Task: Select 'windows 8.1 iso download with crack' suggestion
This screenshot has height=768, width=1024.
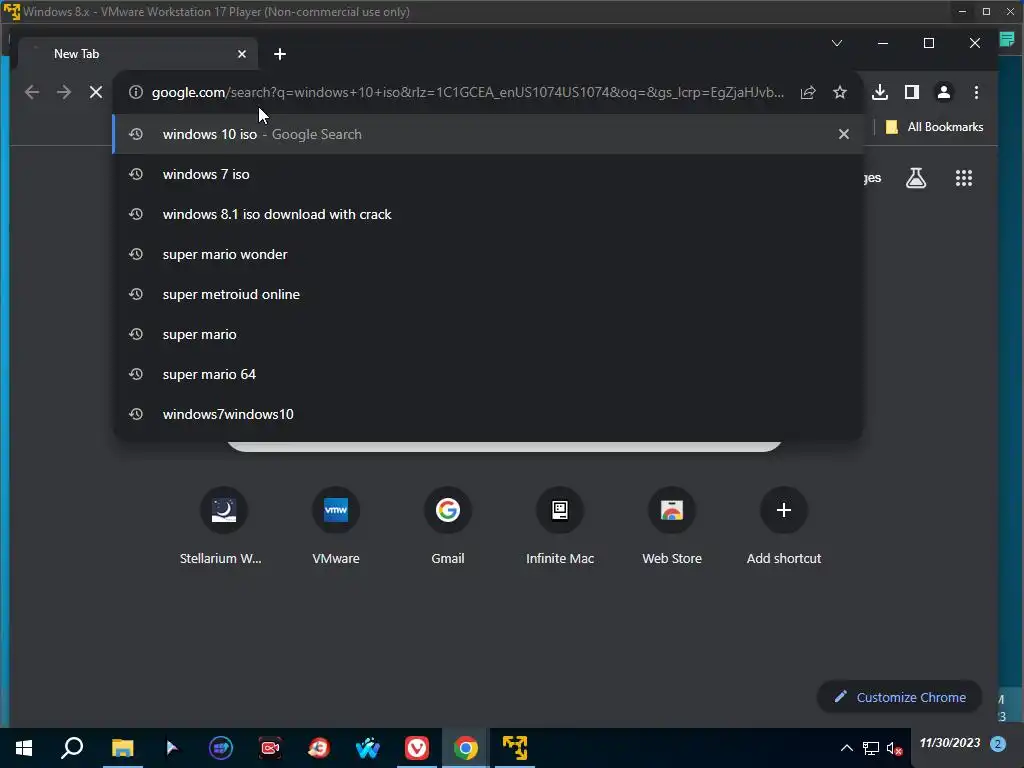Action: (488, 214)
